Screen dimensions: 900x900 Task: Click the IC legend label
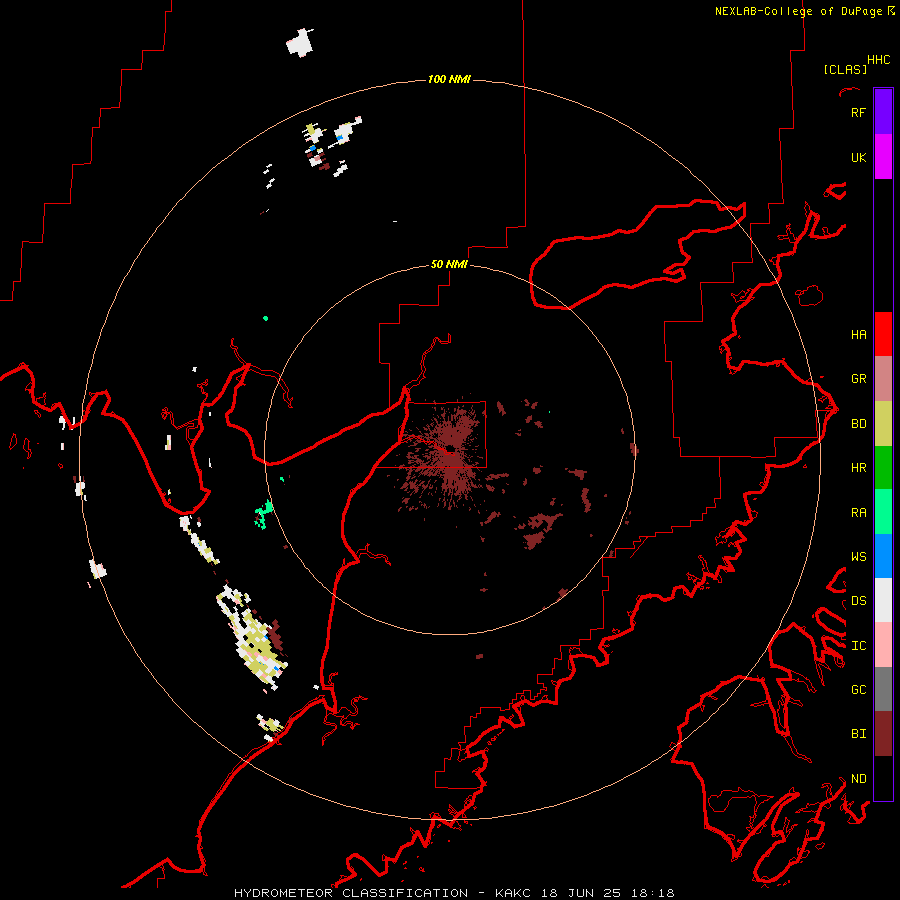pyautogui.click(x=858, y=646)
